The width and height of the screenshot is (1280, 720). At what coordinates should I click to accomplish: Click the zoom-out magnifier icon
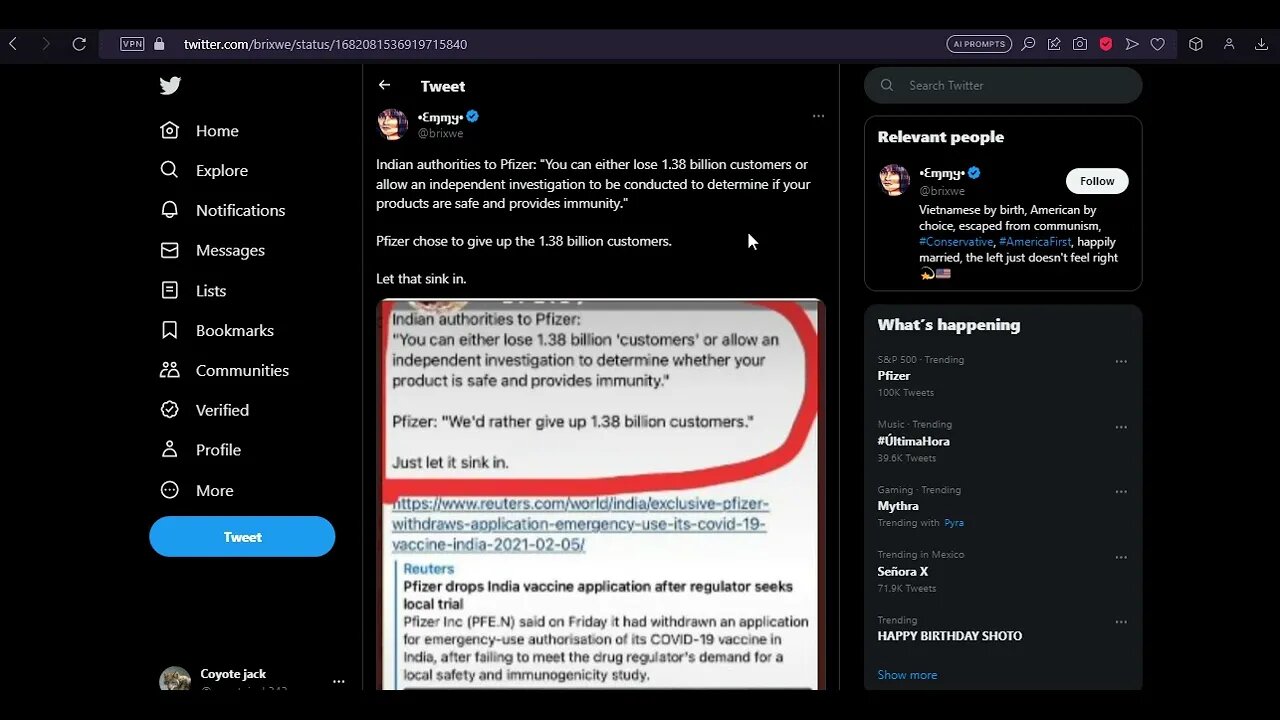[x=1028, y=44]
